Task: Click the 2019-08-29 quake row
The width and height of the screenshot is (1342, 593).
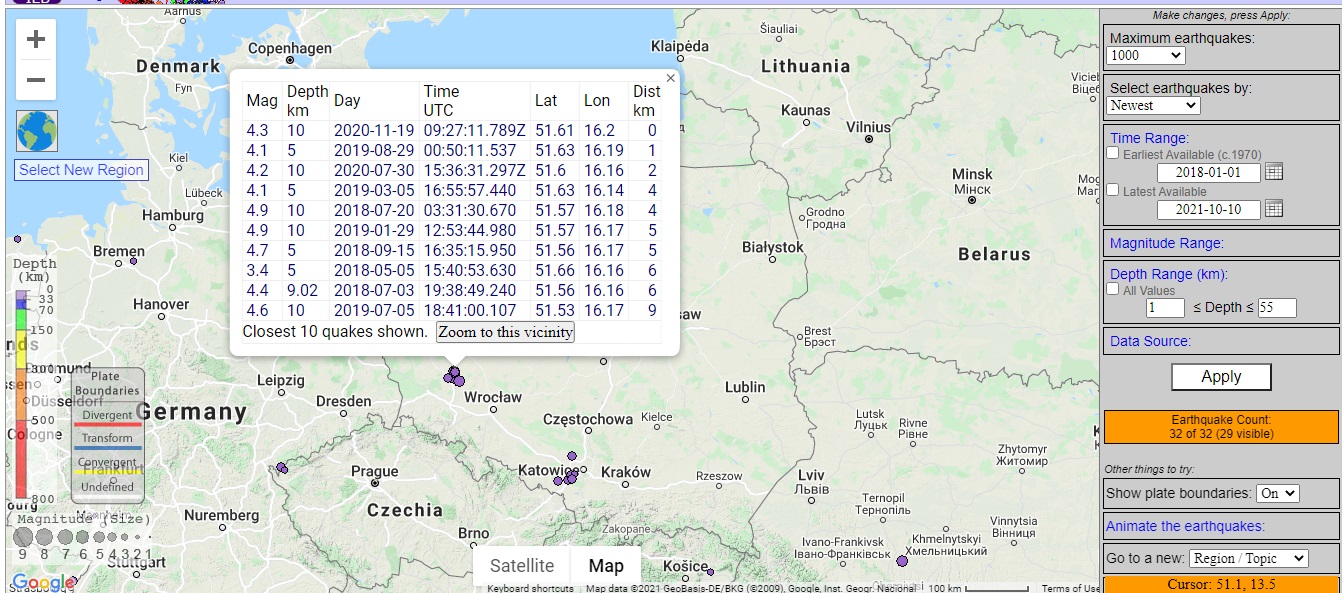Action: click(x=452, y=150)
